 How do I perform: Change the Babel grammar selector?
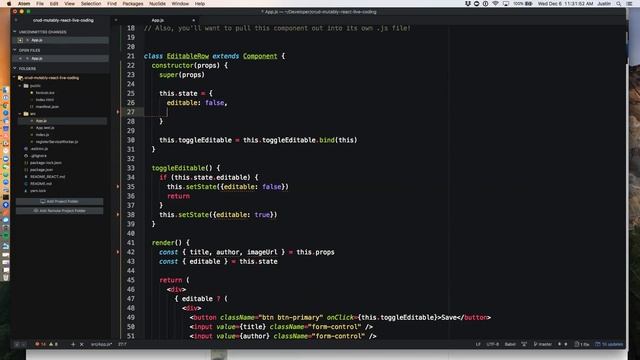point(510,344)
